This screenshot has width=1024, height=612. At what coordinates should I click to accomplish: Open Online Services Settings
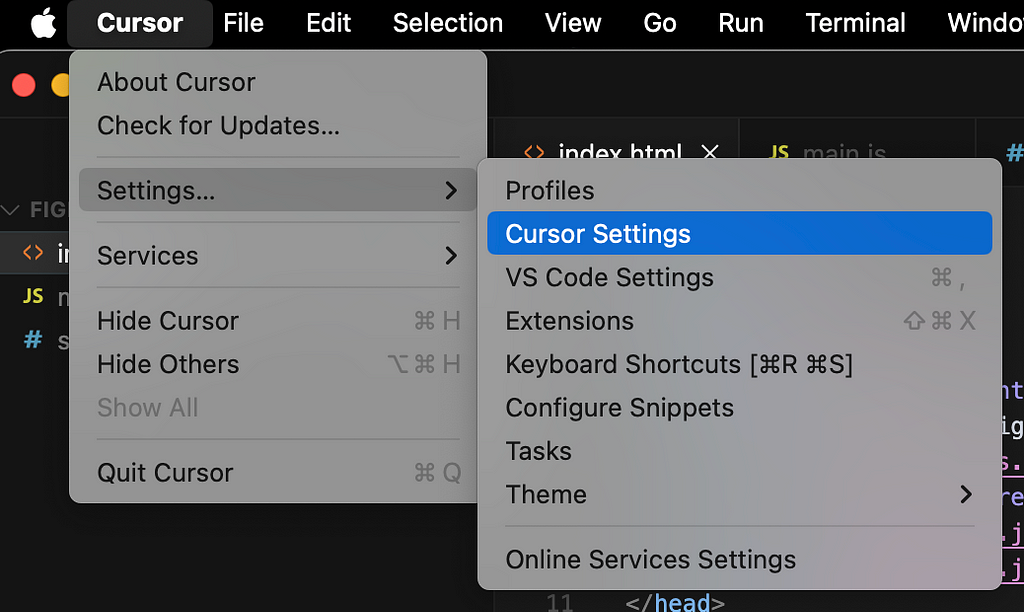pyautogui.click(x=739, y=559)
